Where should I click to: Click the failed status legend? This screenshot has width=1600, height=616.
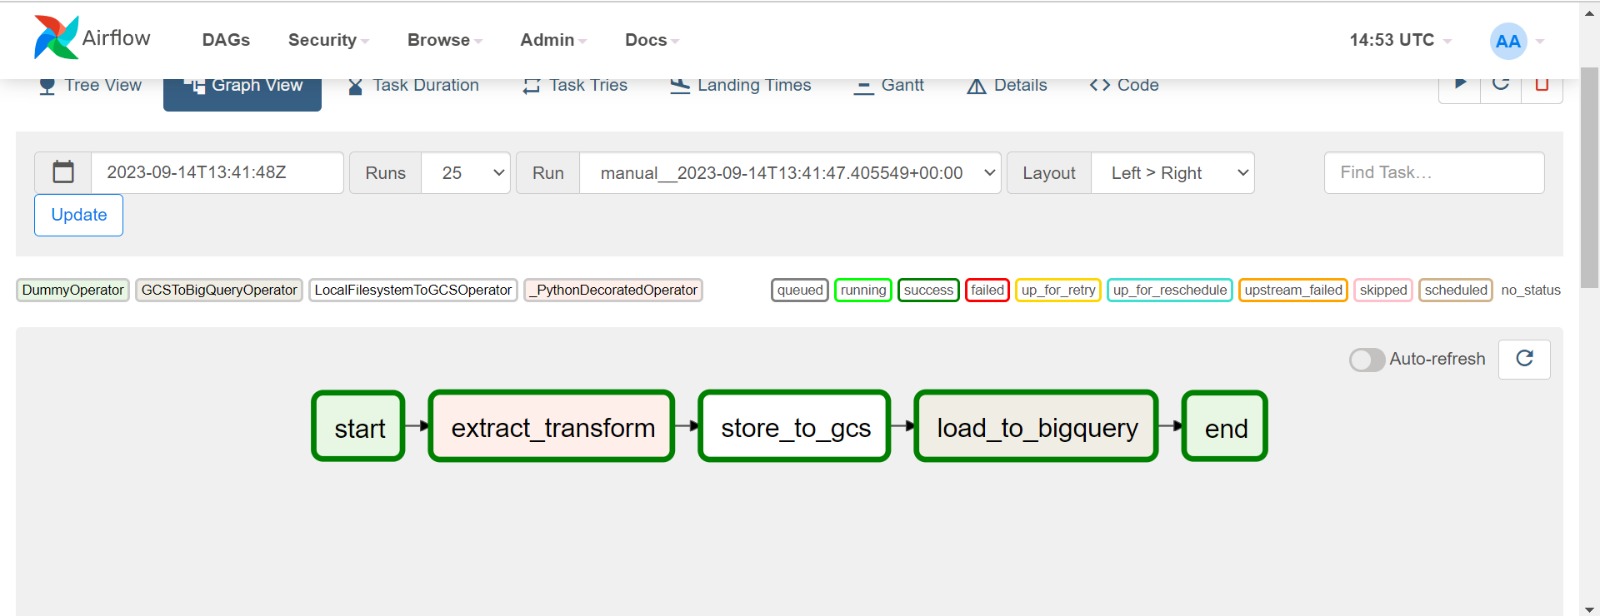pyautogui.click(x=987, y=290)
